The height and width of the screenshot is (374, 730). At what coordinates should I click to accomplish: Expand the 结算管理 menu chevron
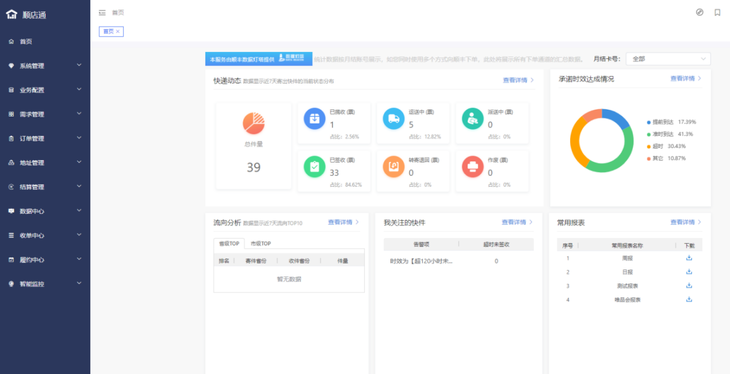(79, 186)
